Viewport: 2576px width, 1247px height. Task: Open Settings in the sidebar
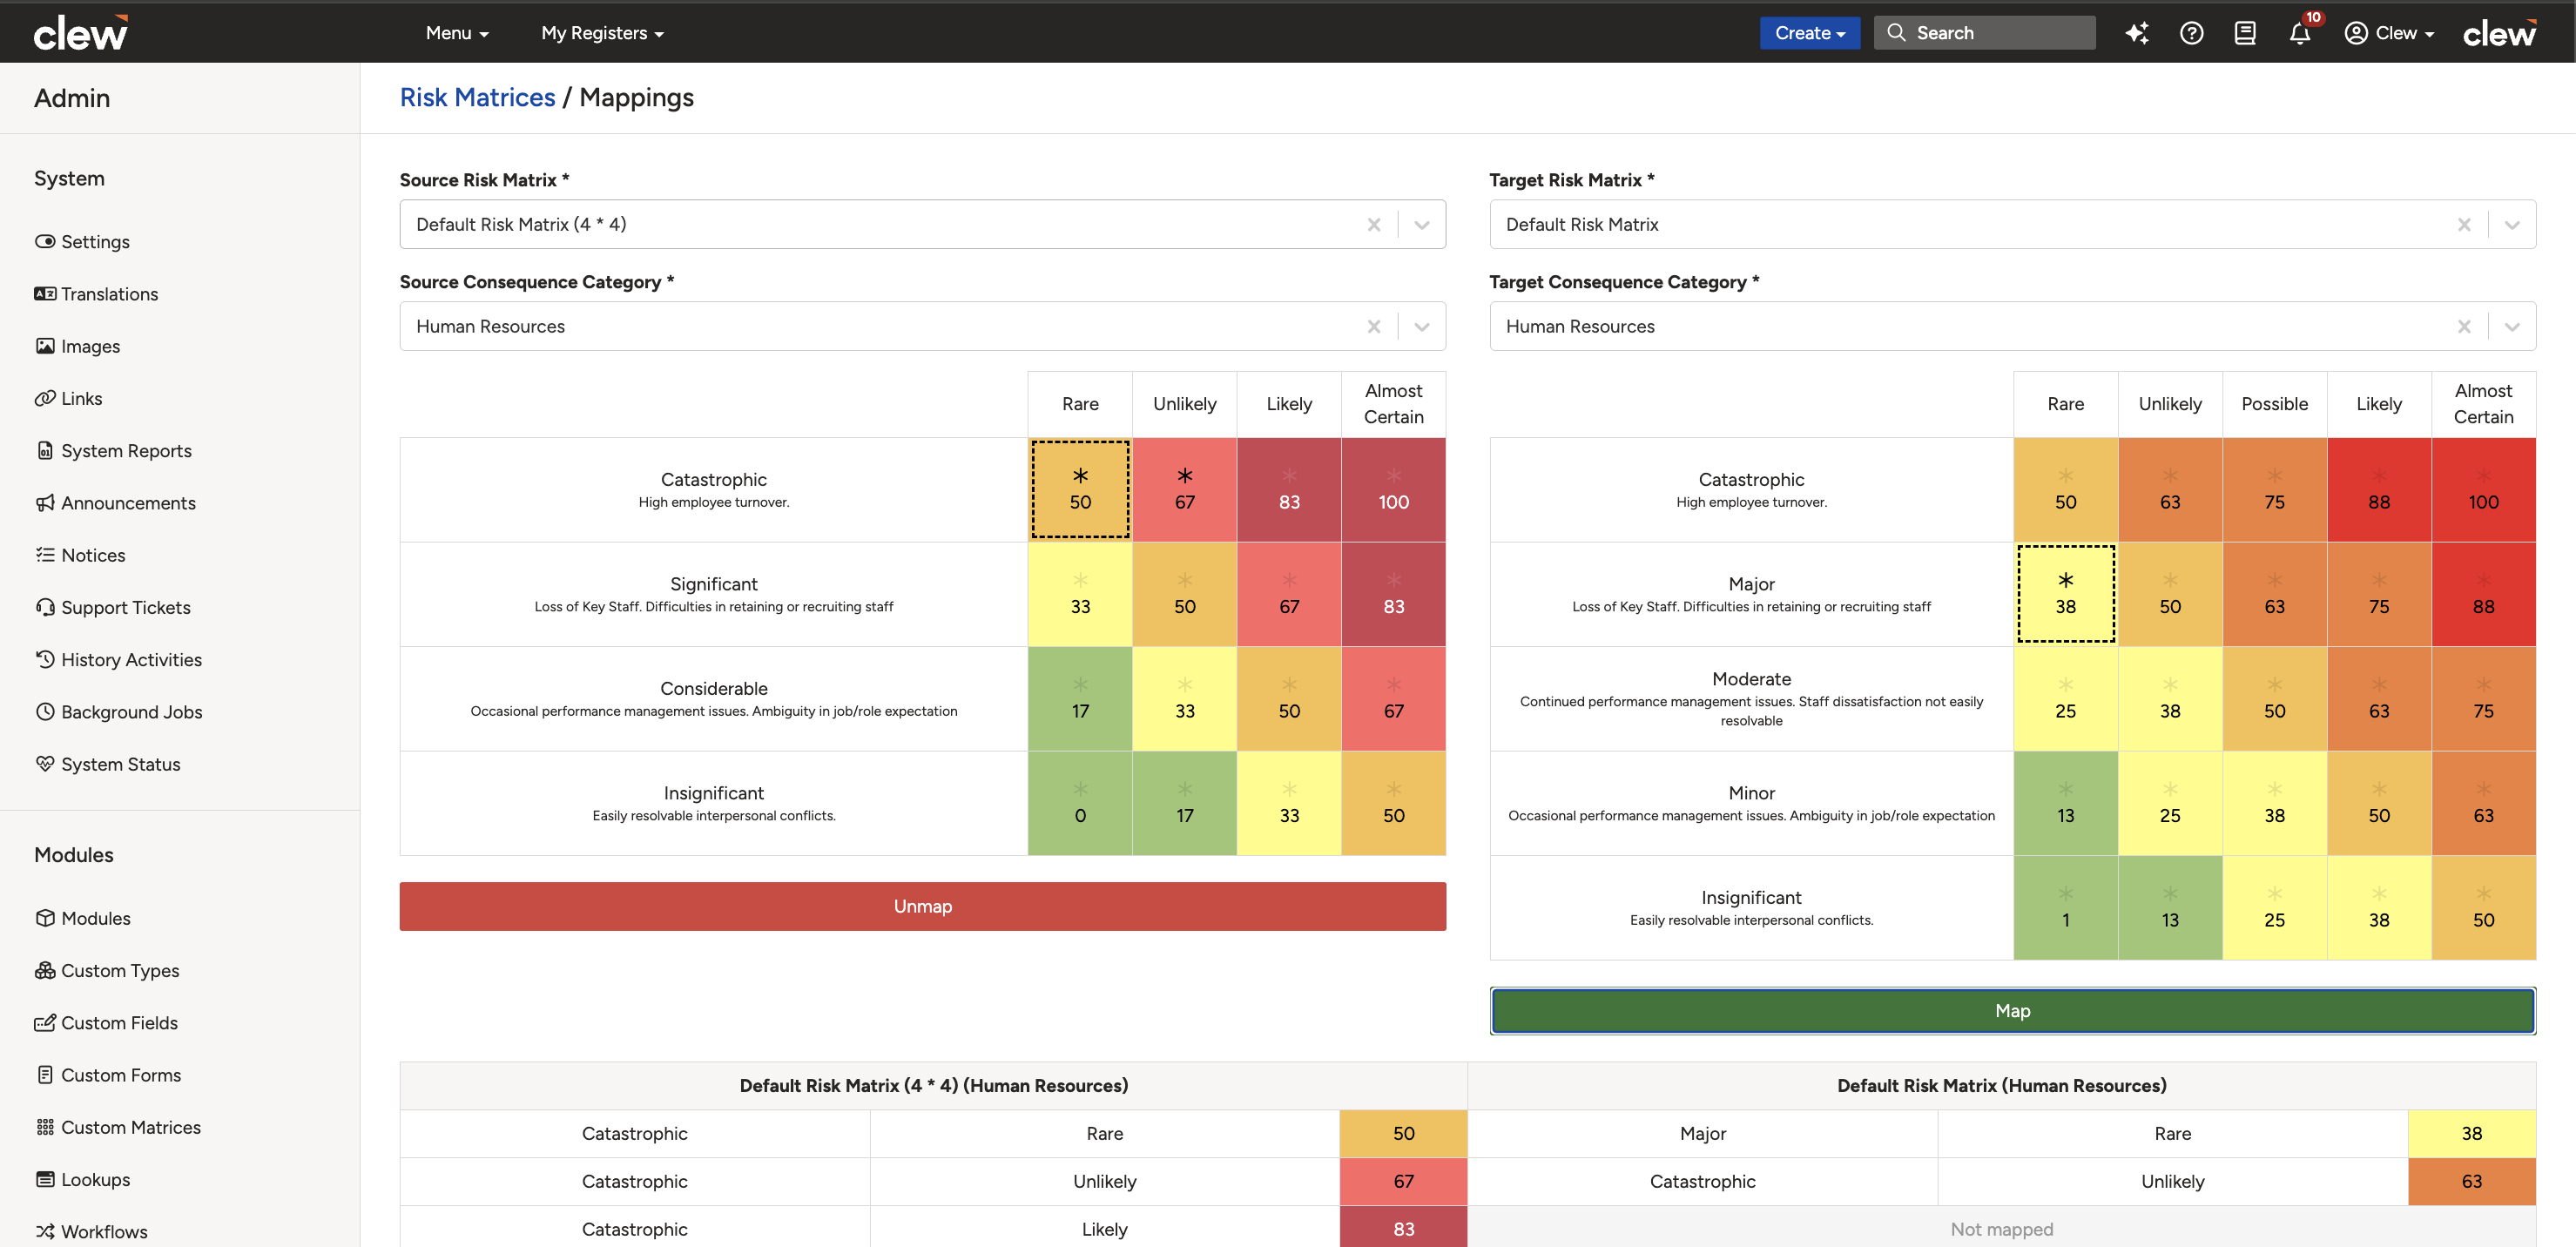click(x=82, y=242)
